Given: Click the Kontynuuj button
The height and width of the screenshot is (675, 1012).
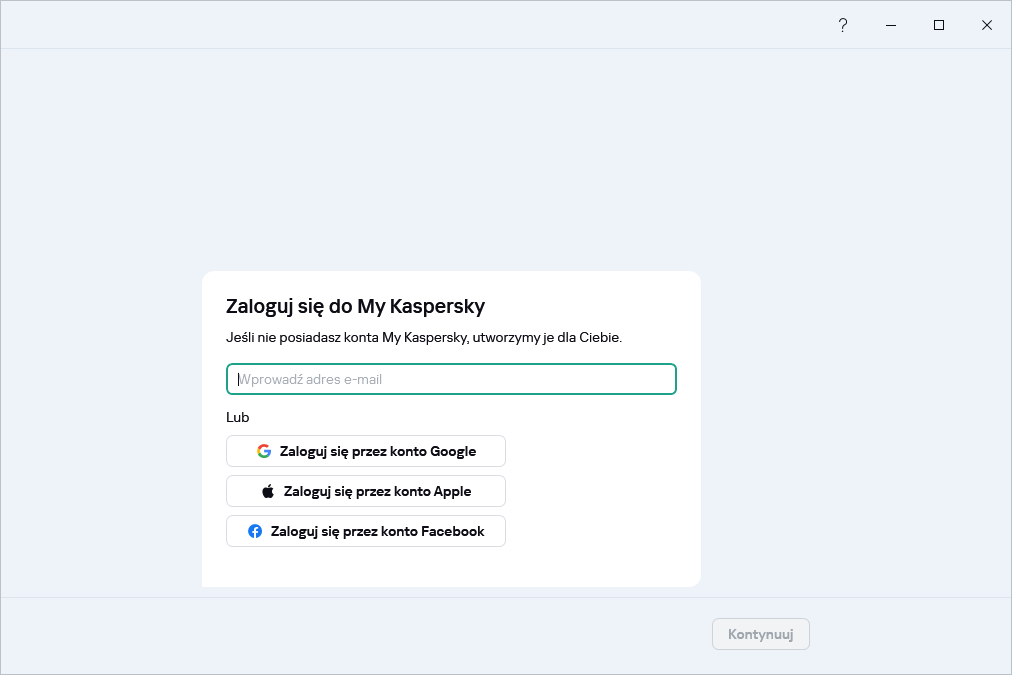Looking at the screenshot, I should click(x=760, y=634).
